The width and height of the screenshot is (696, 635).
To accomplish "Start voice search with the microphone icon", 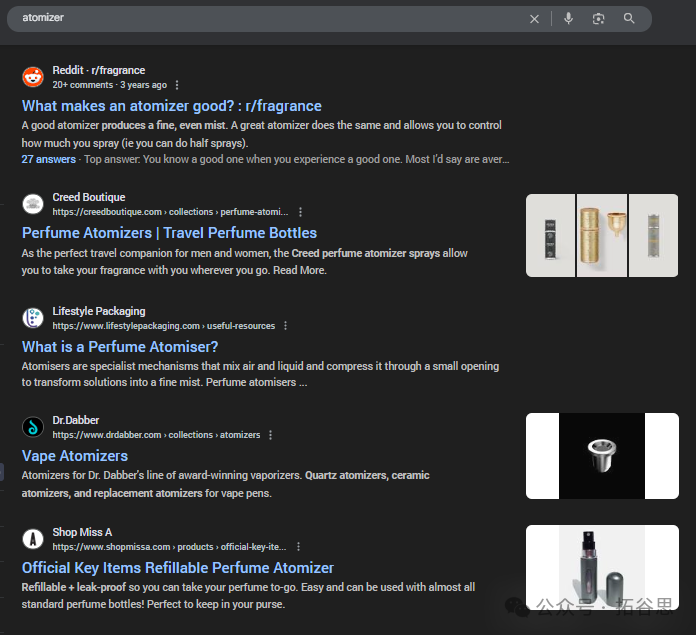I will tap(568, 19).
